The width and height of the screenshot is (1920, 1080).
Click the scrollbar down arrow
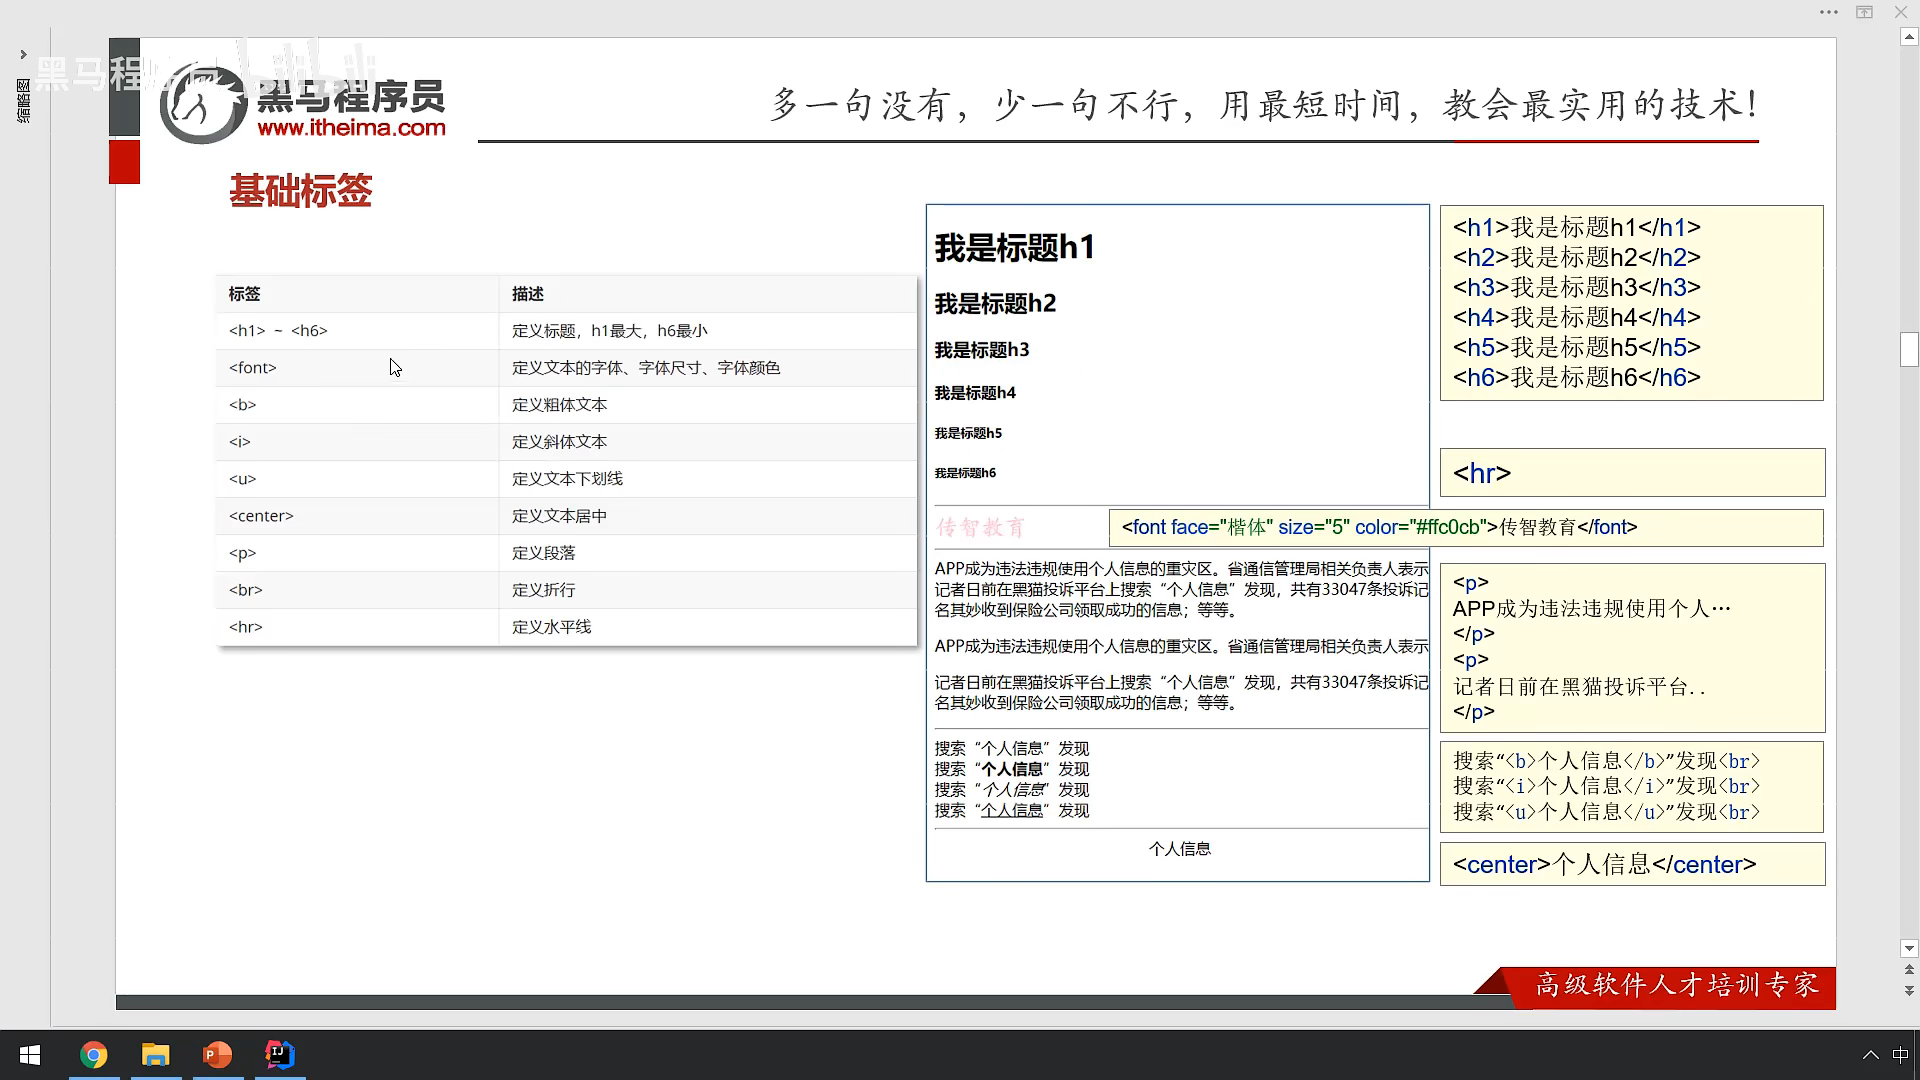[1909, 948]
